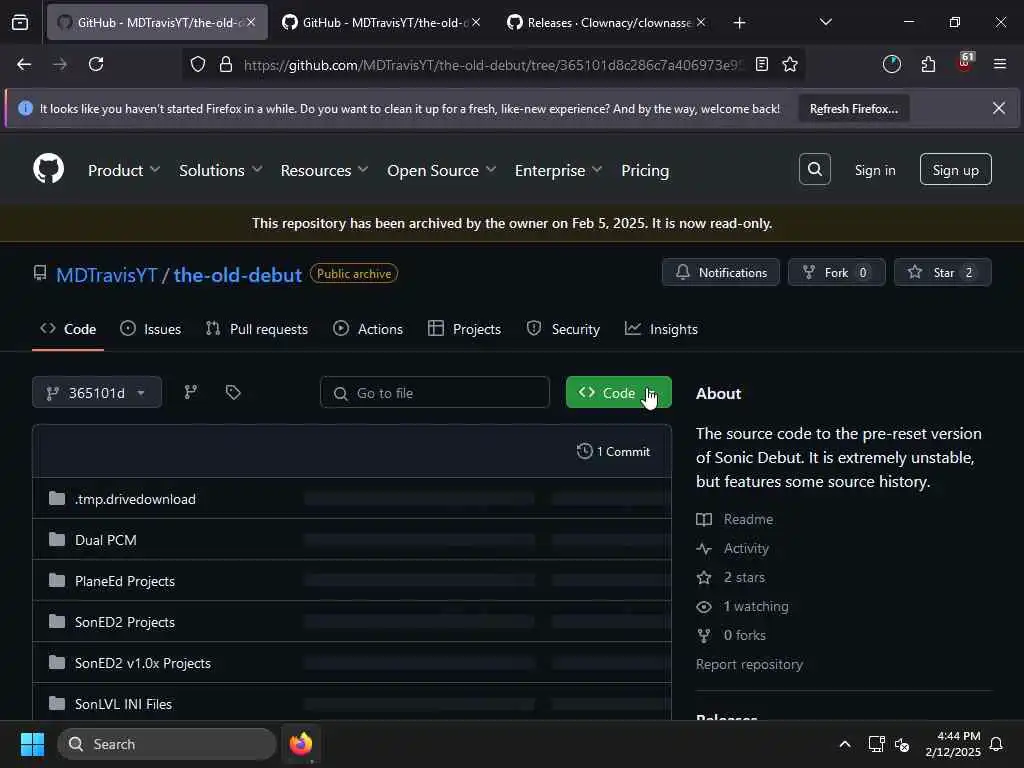Click Sign in
The image size is (1024, 768).
coord(875,170)
